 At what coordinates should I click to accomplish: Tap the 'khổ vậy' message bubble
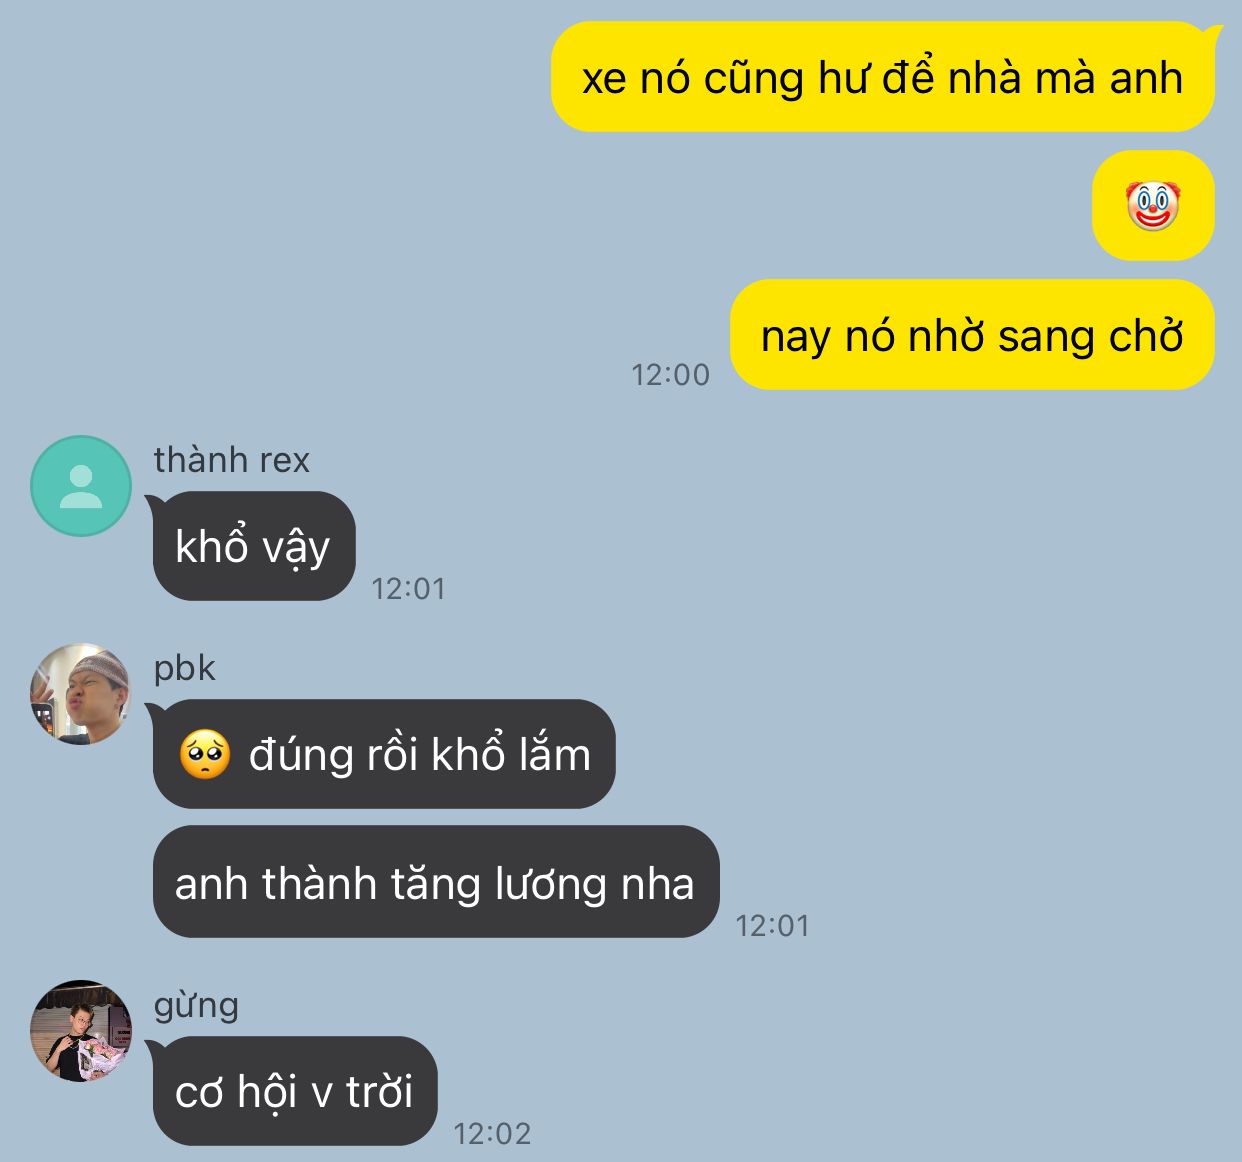(x=253, y=546)
